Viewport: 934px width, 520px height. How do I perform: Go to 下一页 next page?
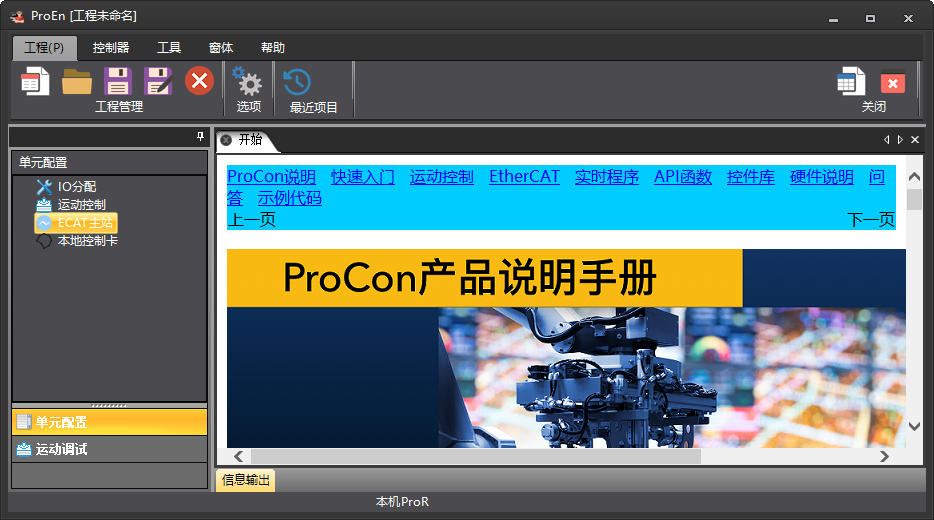point(871,220)
